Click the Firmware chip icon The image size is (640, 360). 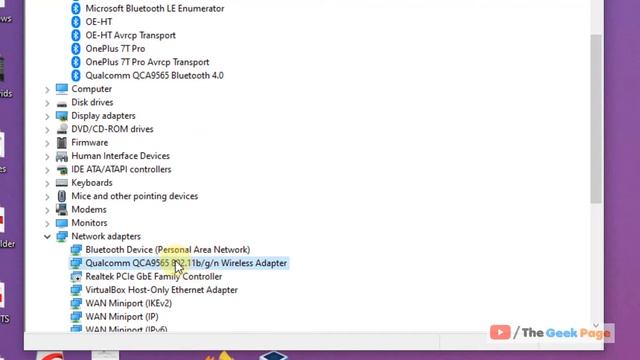[x=62, y=142]
